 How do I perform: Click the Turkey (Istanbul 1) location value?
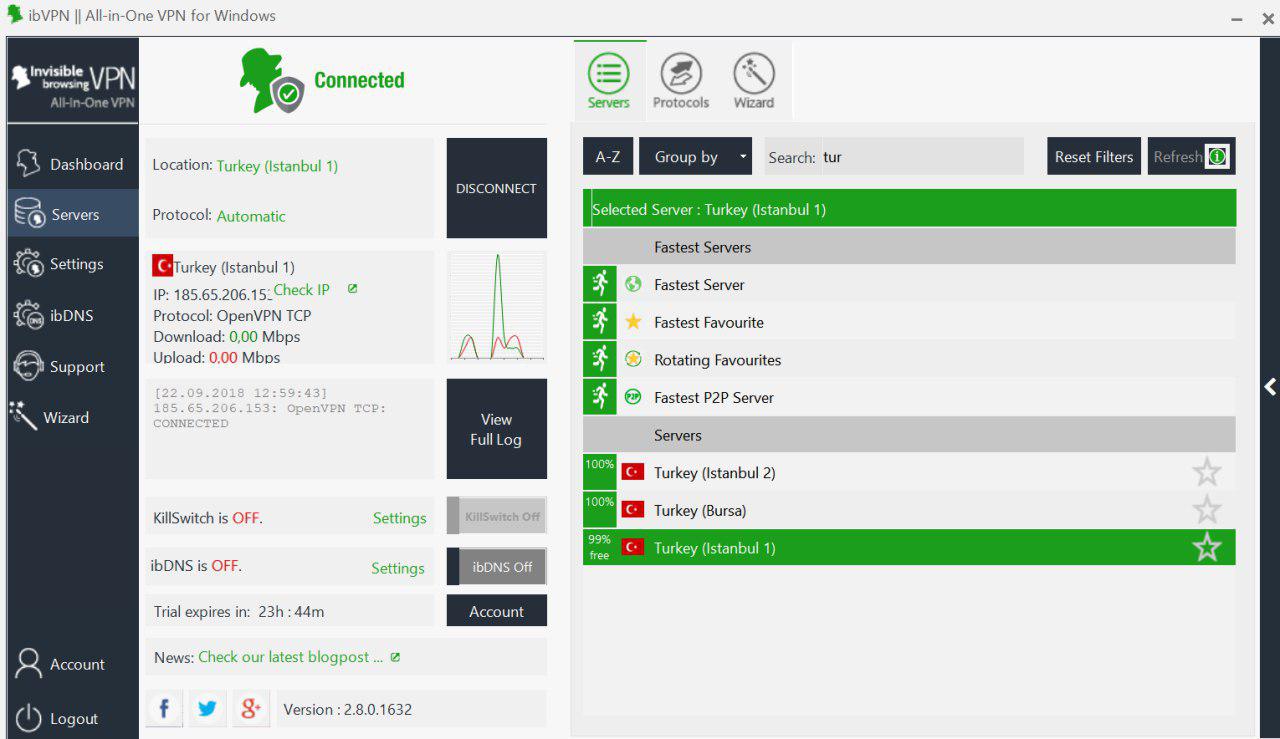tap(277, 166)
